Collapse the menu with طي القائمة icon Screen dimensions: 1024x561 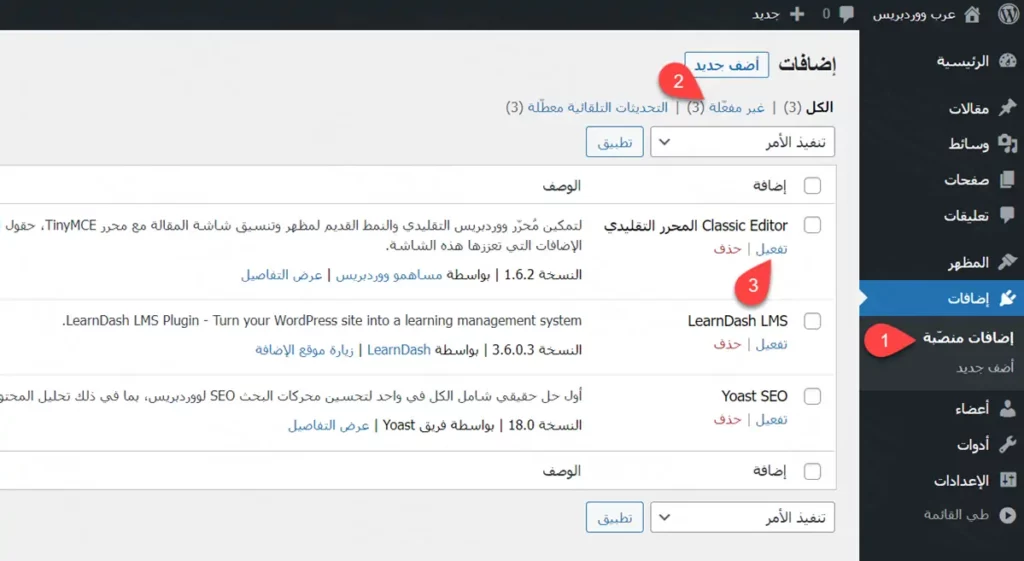tap(1007, 515)
